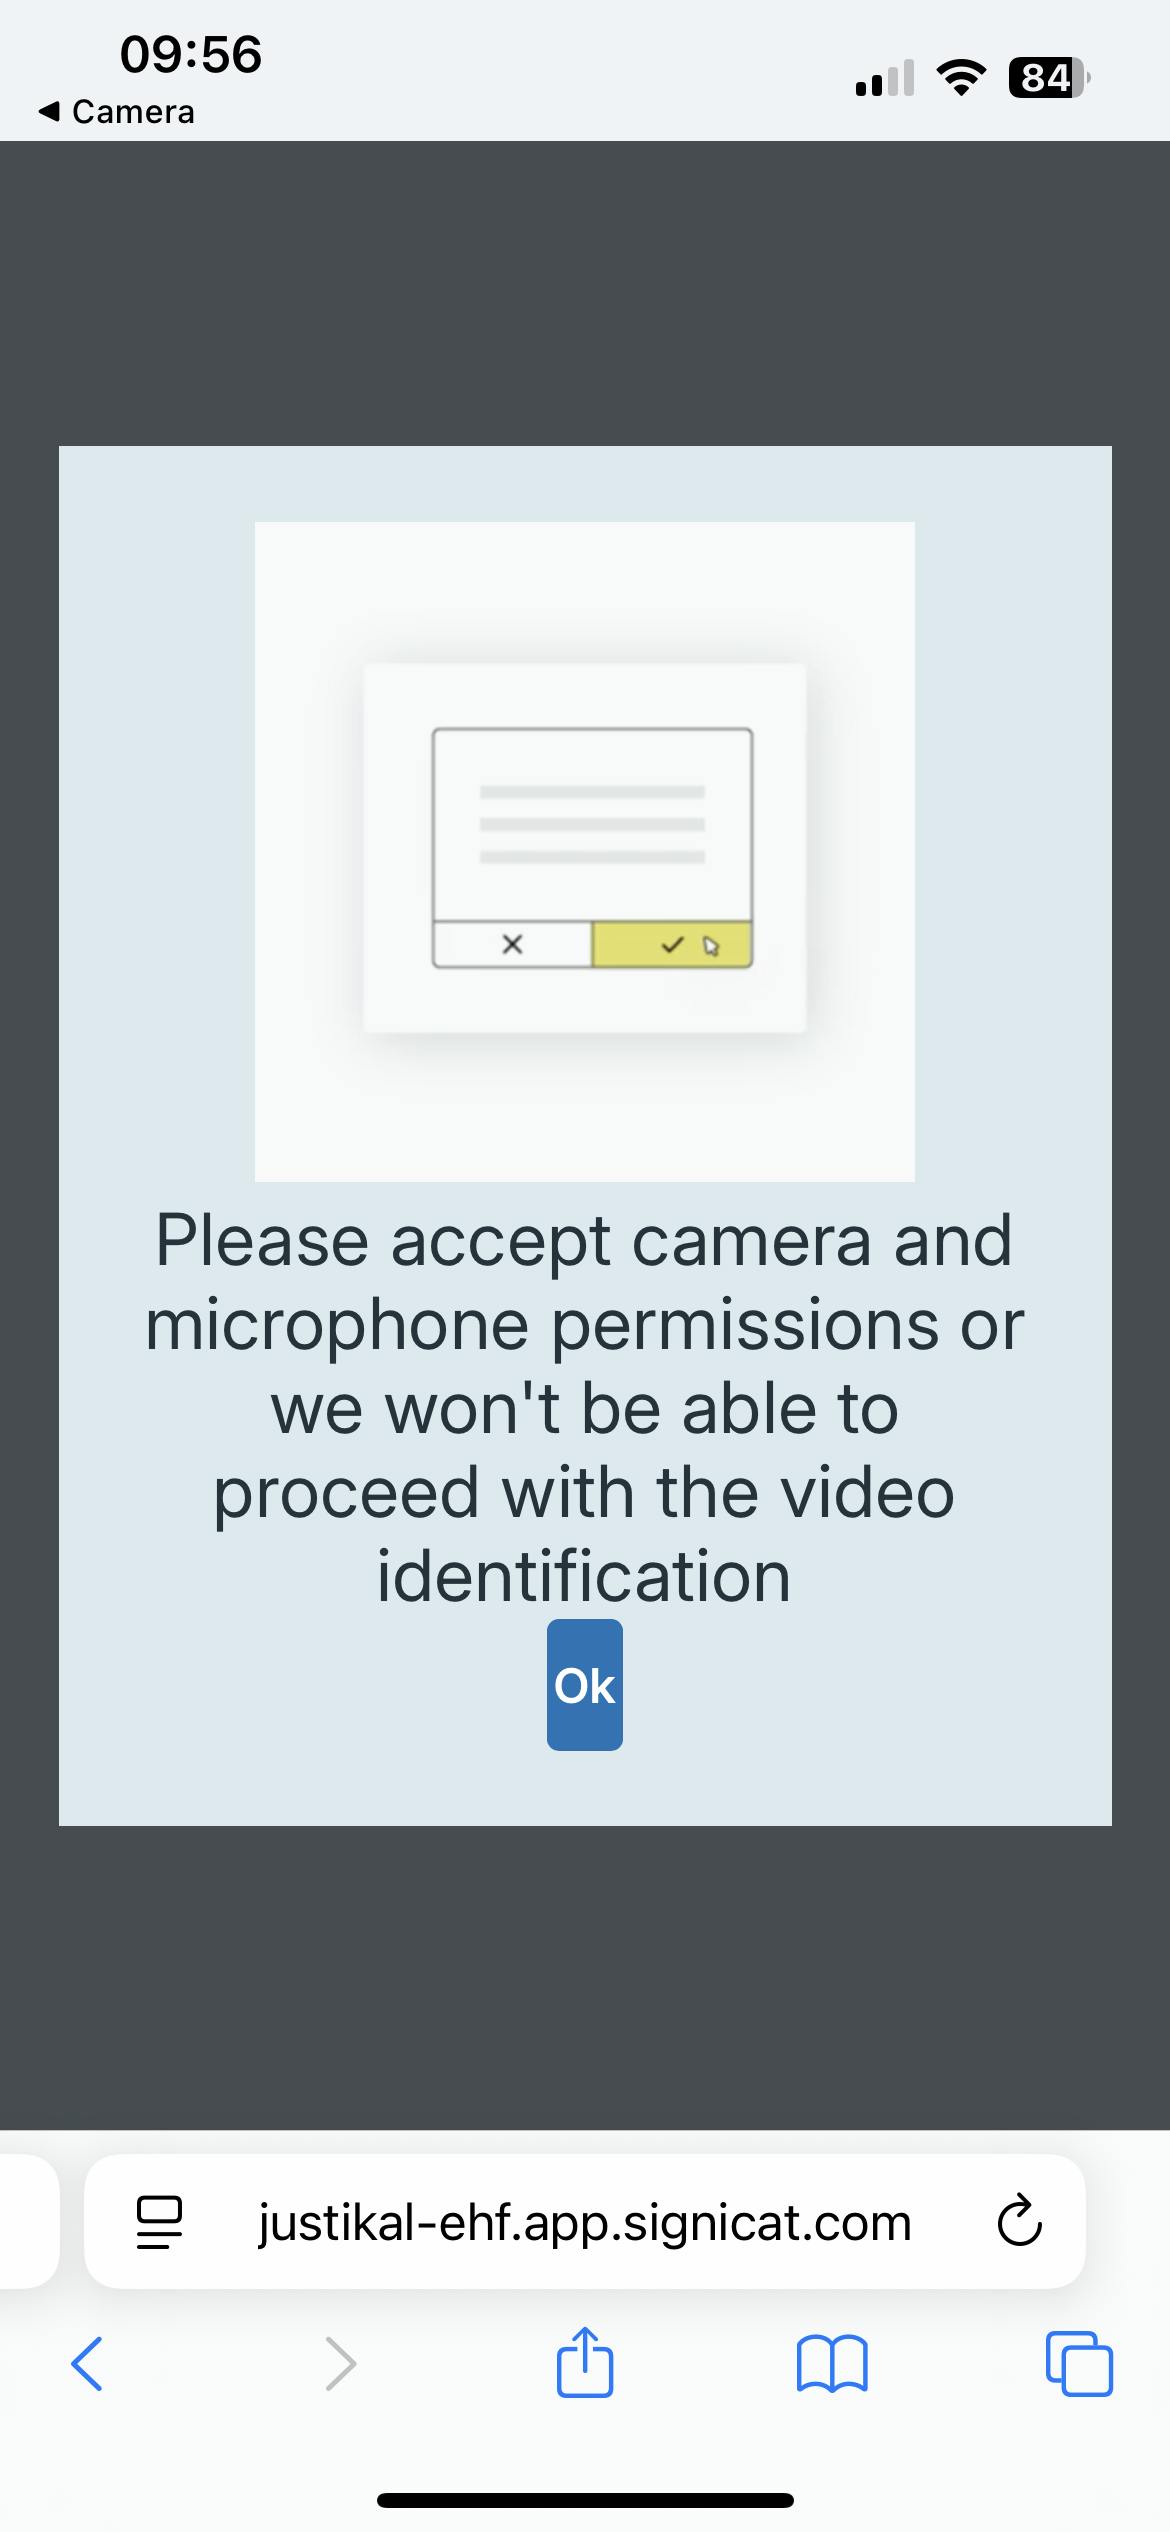Tap the 09:56 clock in status bar
This screenshot has width=1170, height=2532.
click(x=191, y=54)
